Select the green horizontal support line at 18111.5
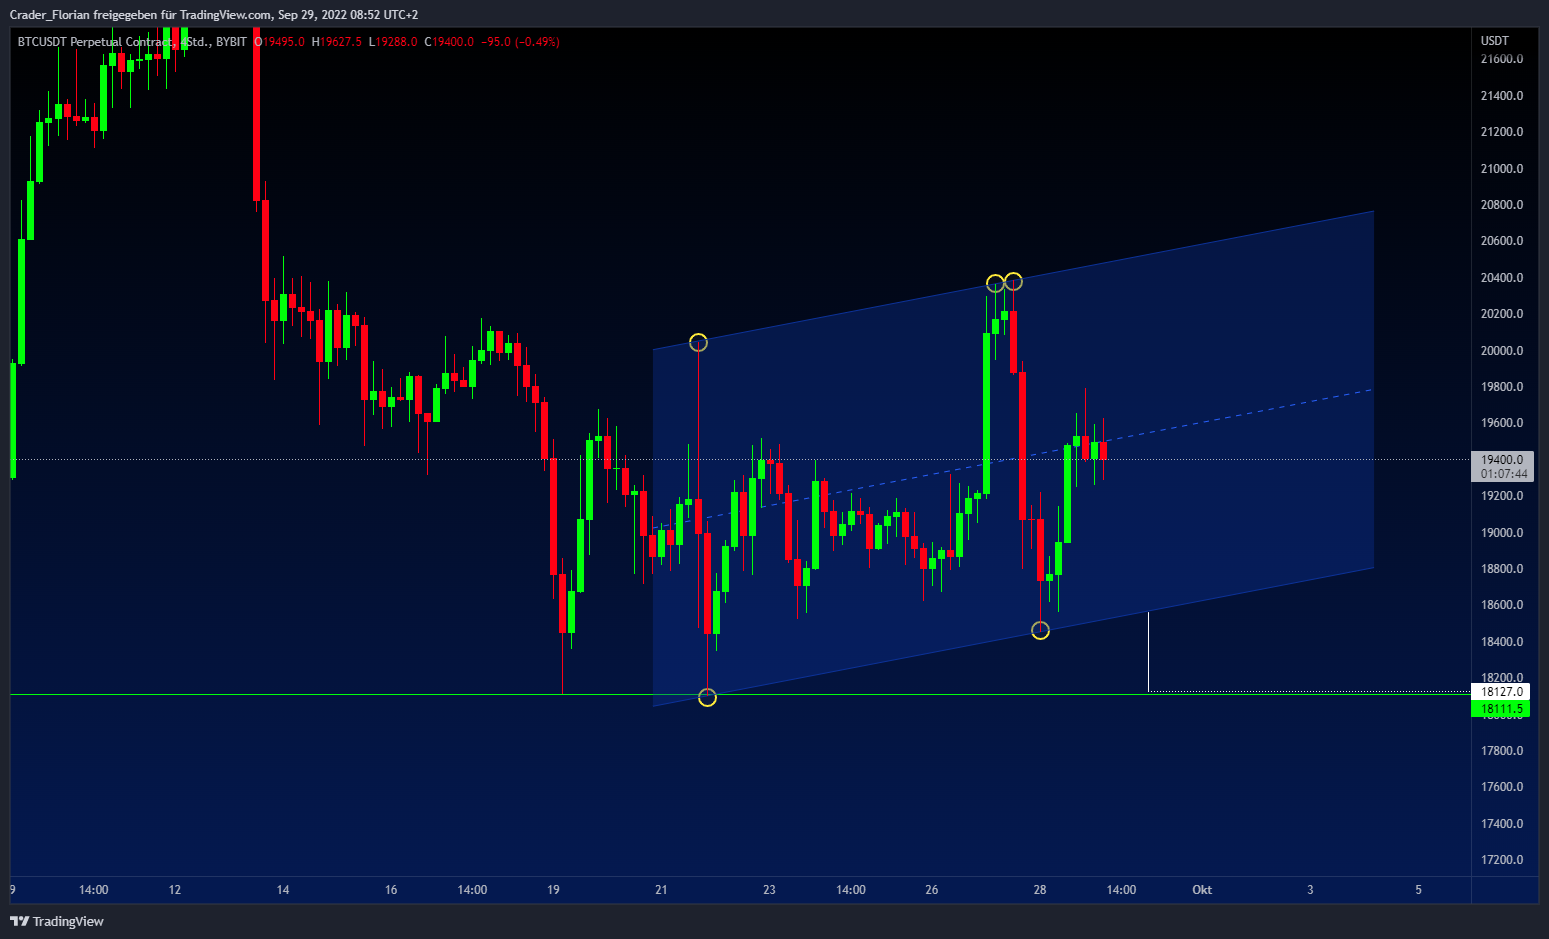Viewport: 1549px width, 939px height. point(740,694)
